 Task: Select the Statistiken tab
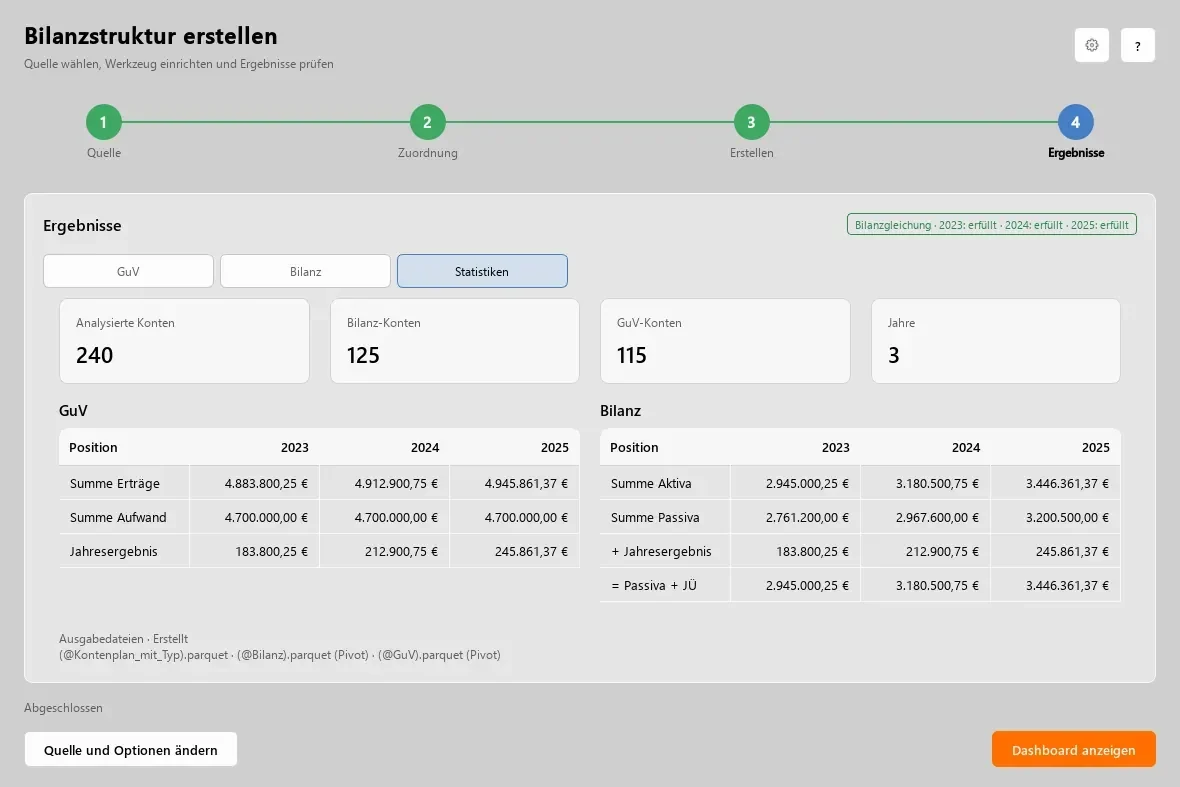[482, 271]
